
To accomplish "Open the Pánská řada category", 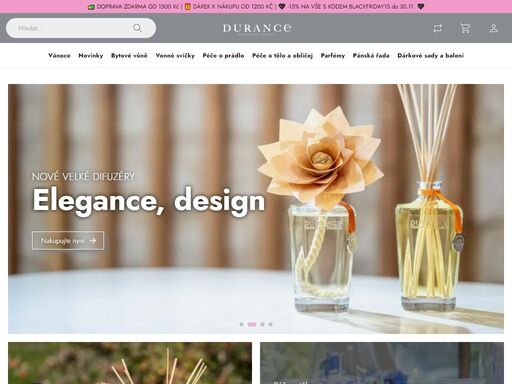I will click(x=371, y=56).
